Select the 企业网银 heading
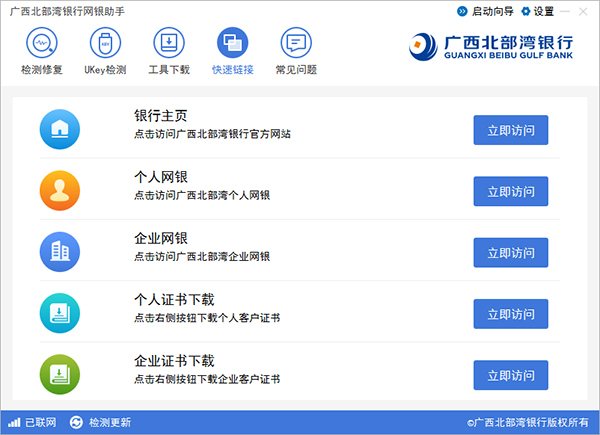 [x=161, y=238]
